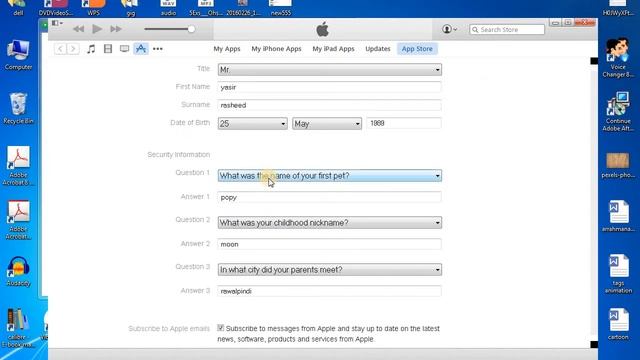Click the Answer 1 field
The image size is (640, 360).
click(329, 197)
